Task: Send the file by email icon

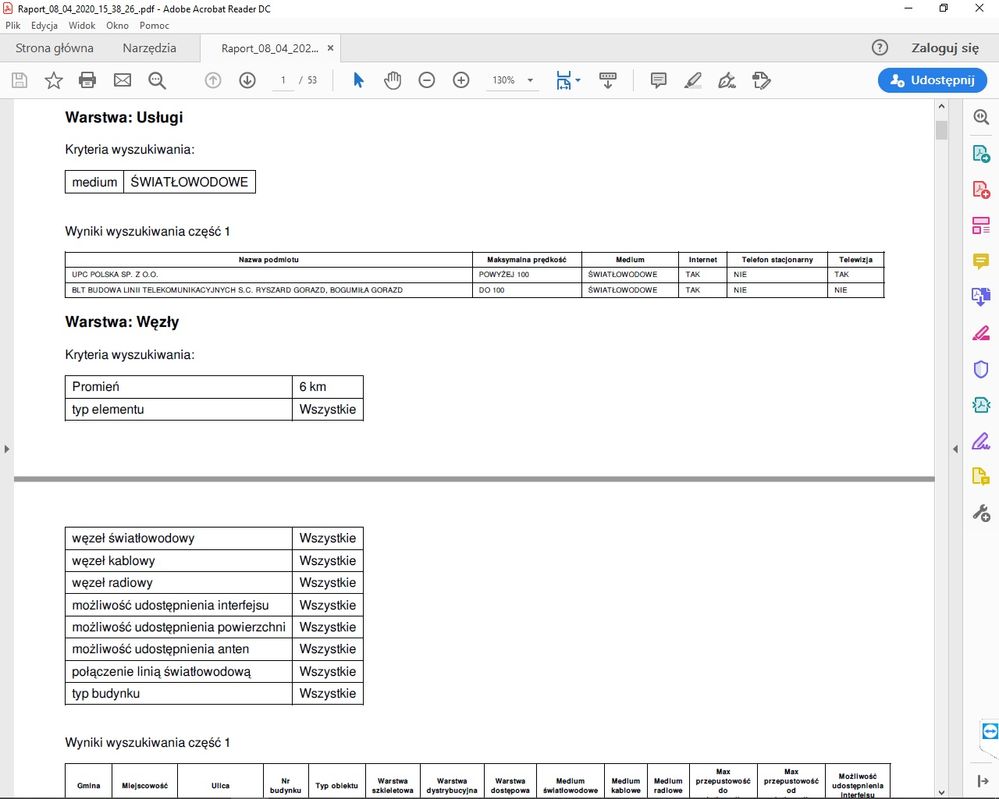Action: point(122,80)
